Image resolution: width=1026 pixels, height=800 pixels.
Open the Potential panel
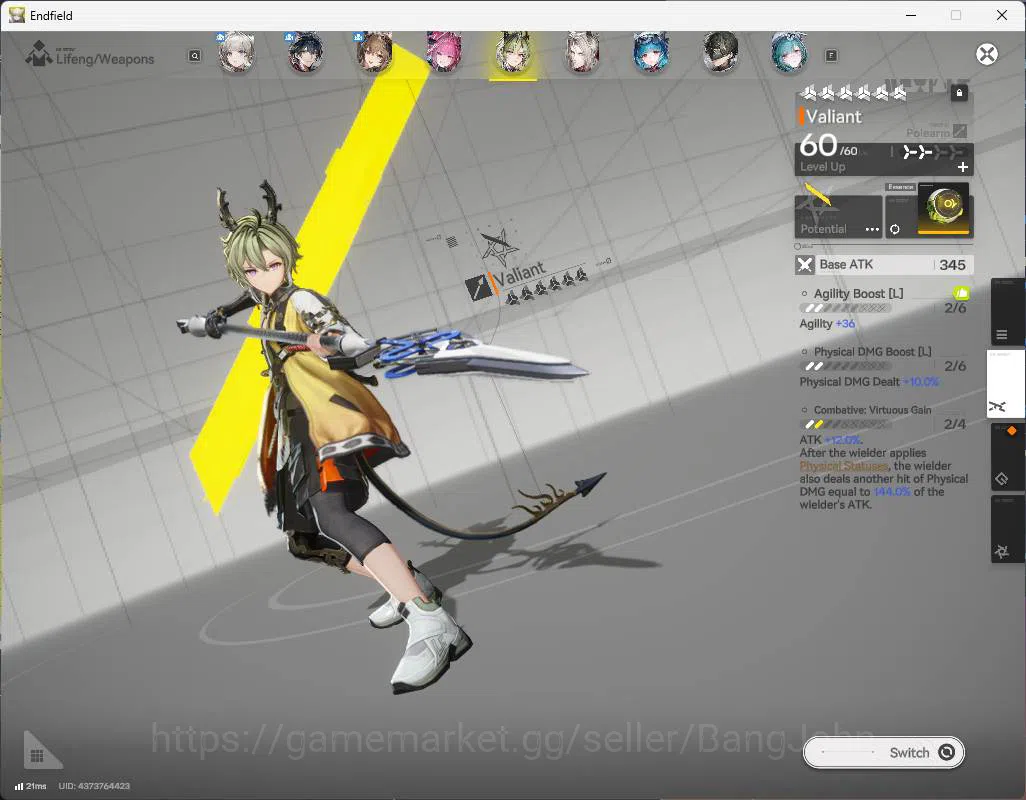coord(838,216)
